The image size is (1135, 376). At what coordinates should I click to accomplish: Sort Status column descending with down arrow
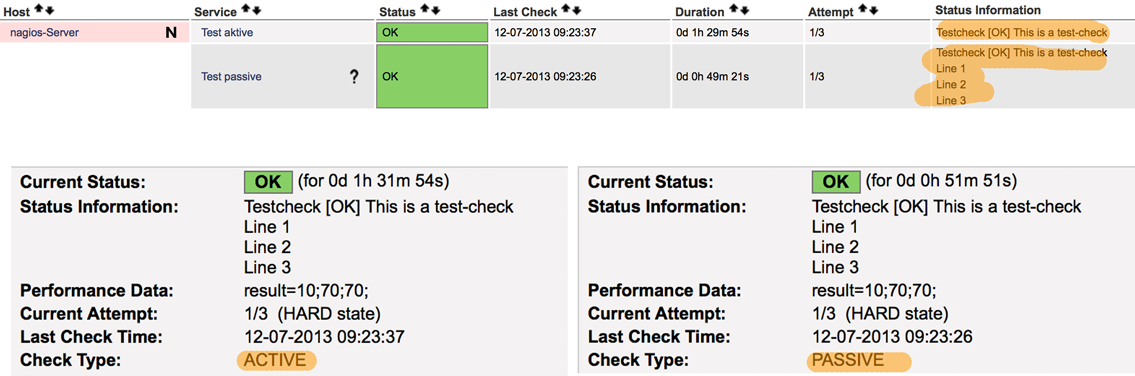435,11
